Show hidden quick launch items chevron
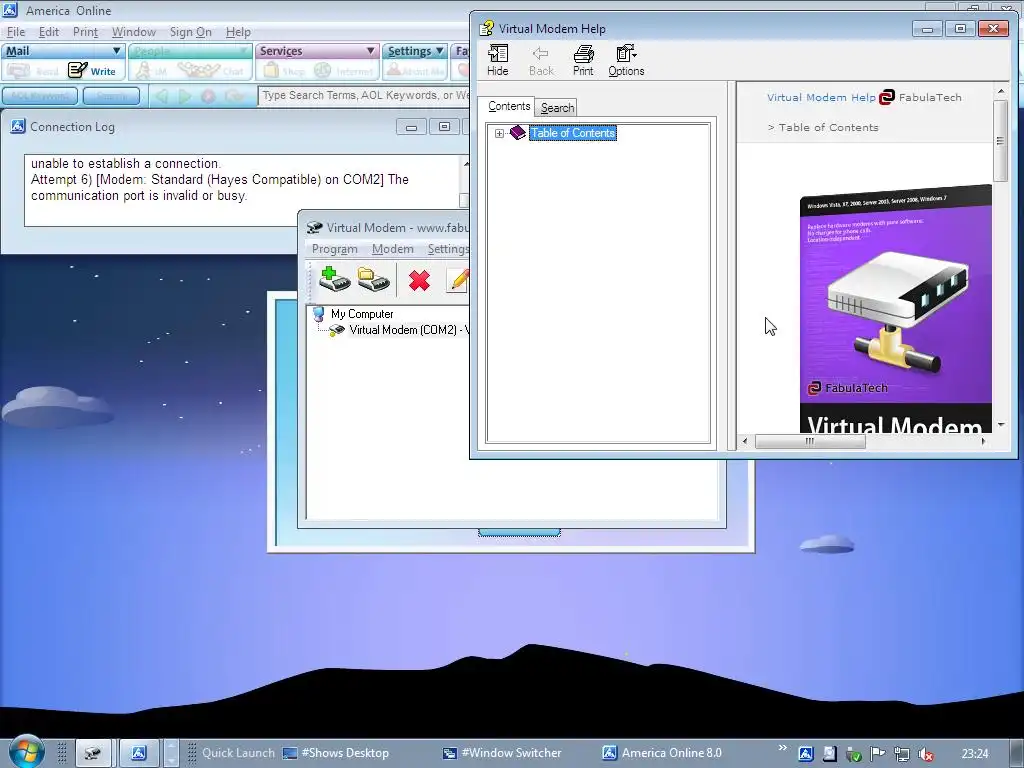The width and height of the screenshot is (1024, 768). pos(782,747)
